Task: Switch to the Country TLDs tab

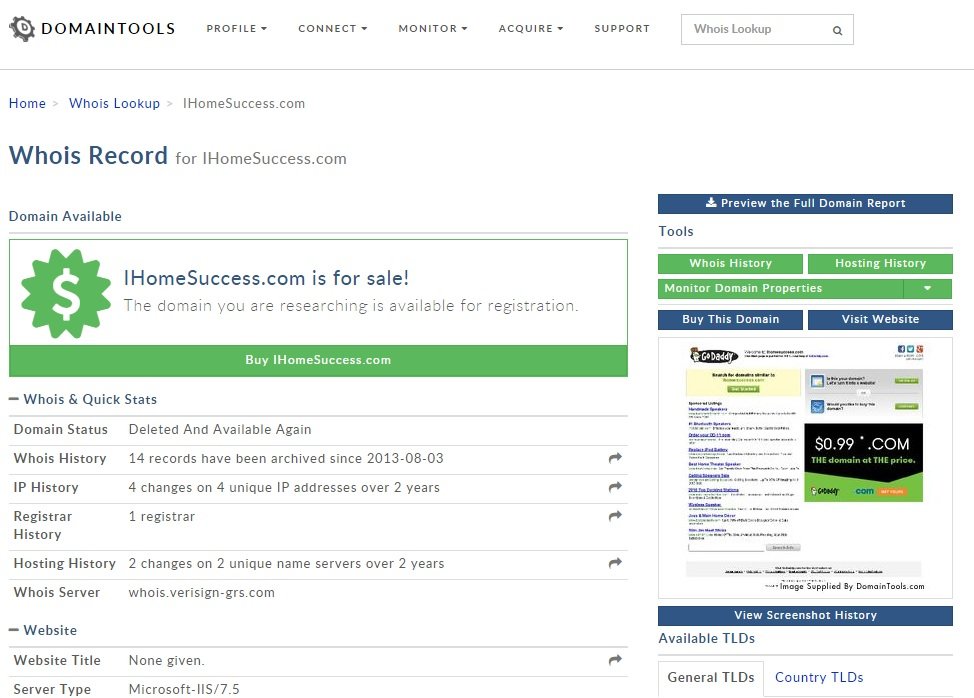Action: point(819,678)
